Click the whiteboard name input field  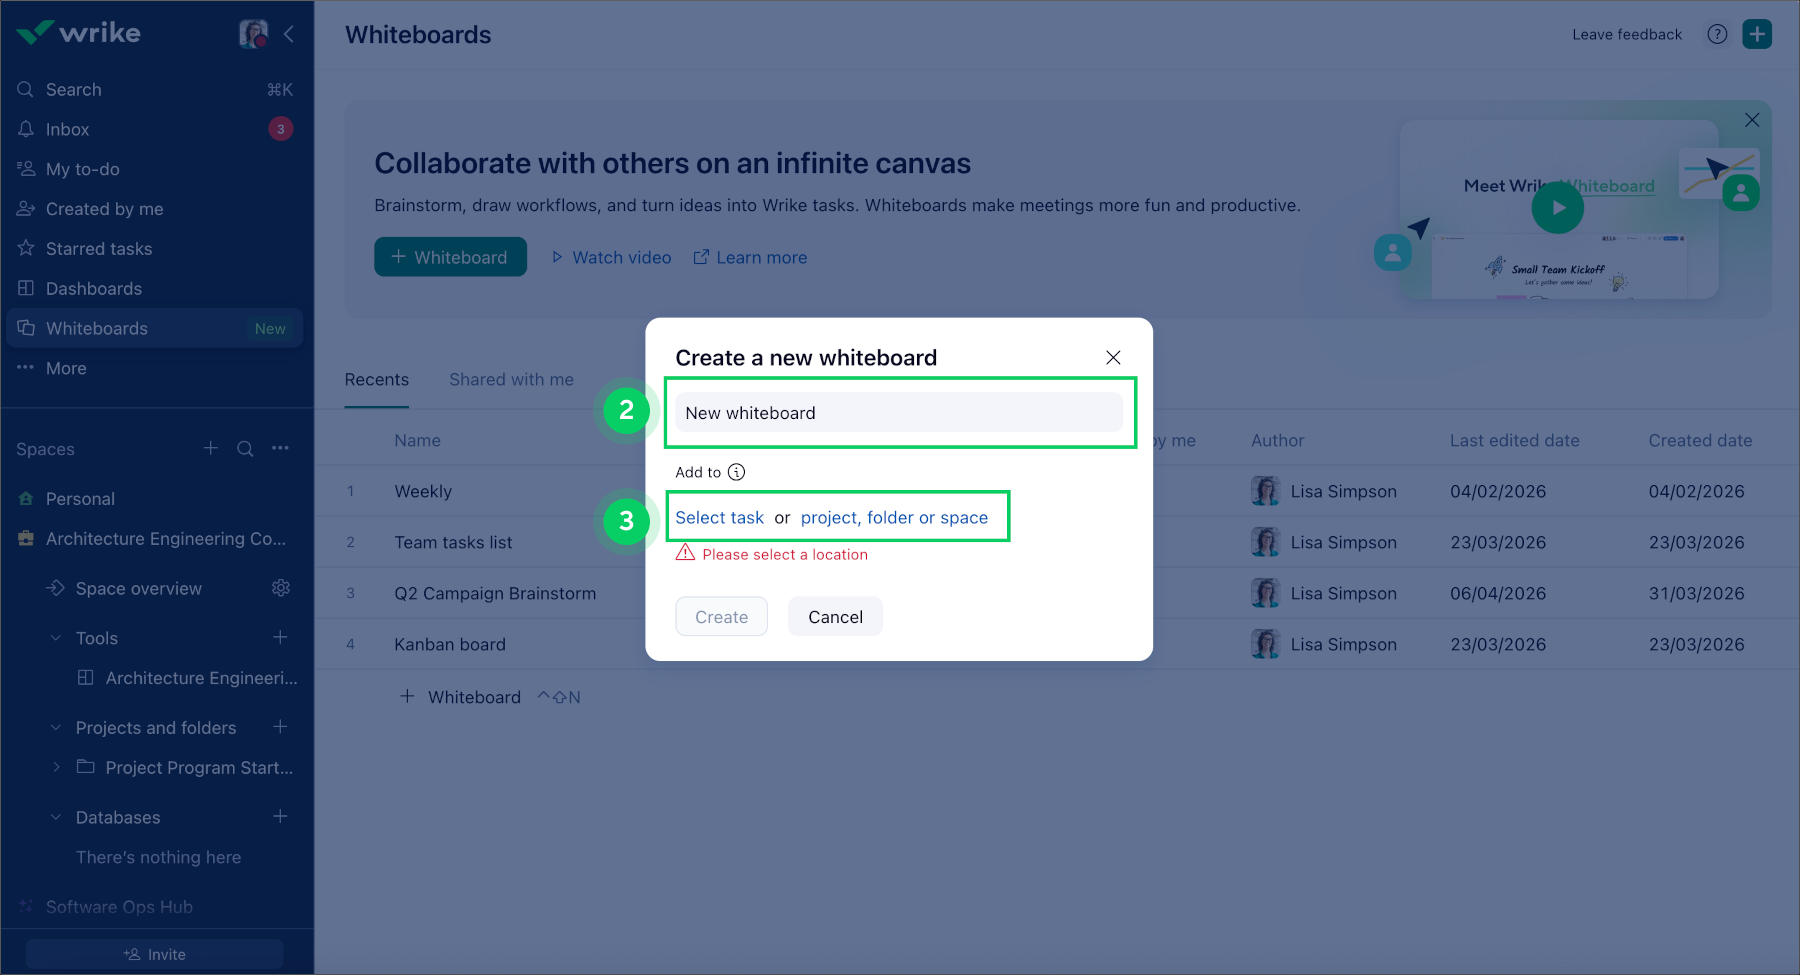898,413
